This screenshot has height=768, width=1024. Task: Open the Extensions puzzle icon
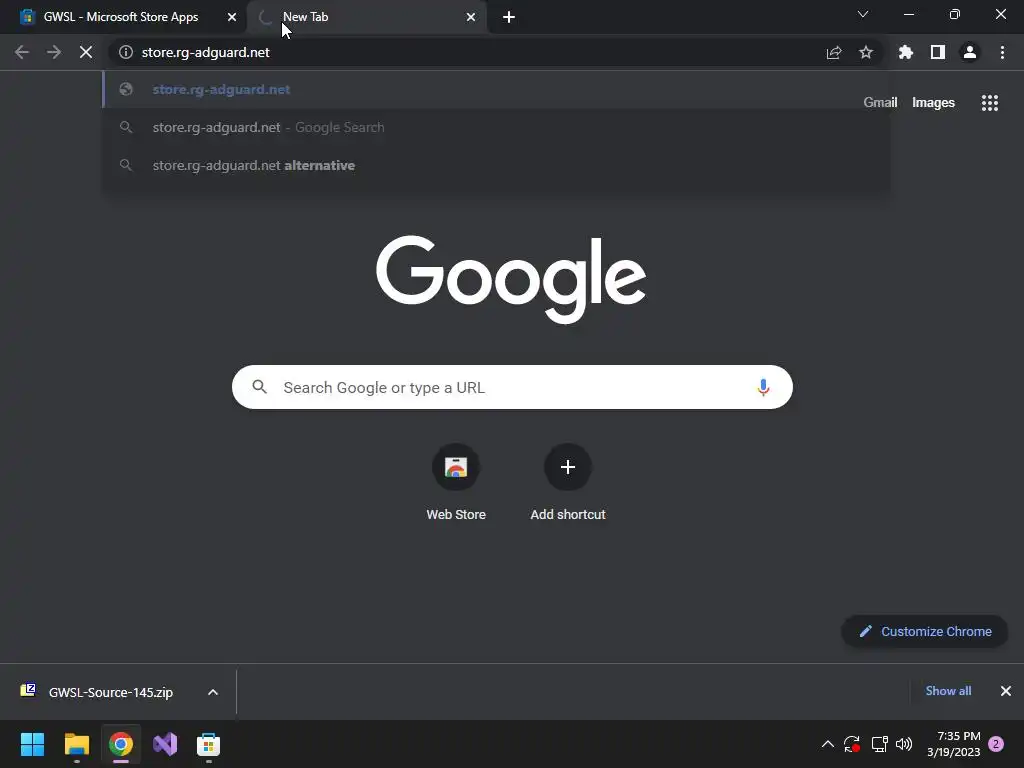(906, 52)
